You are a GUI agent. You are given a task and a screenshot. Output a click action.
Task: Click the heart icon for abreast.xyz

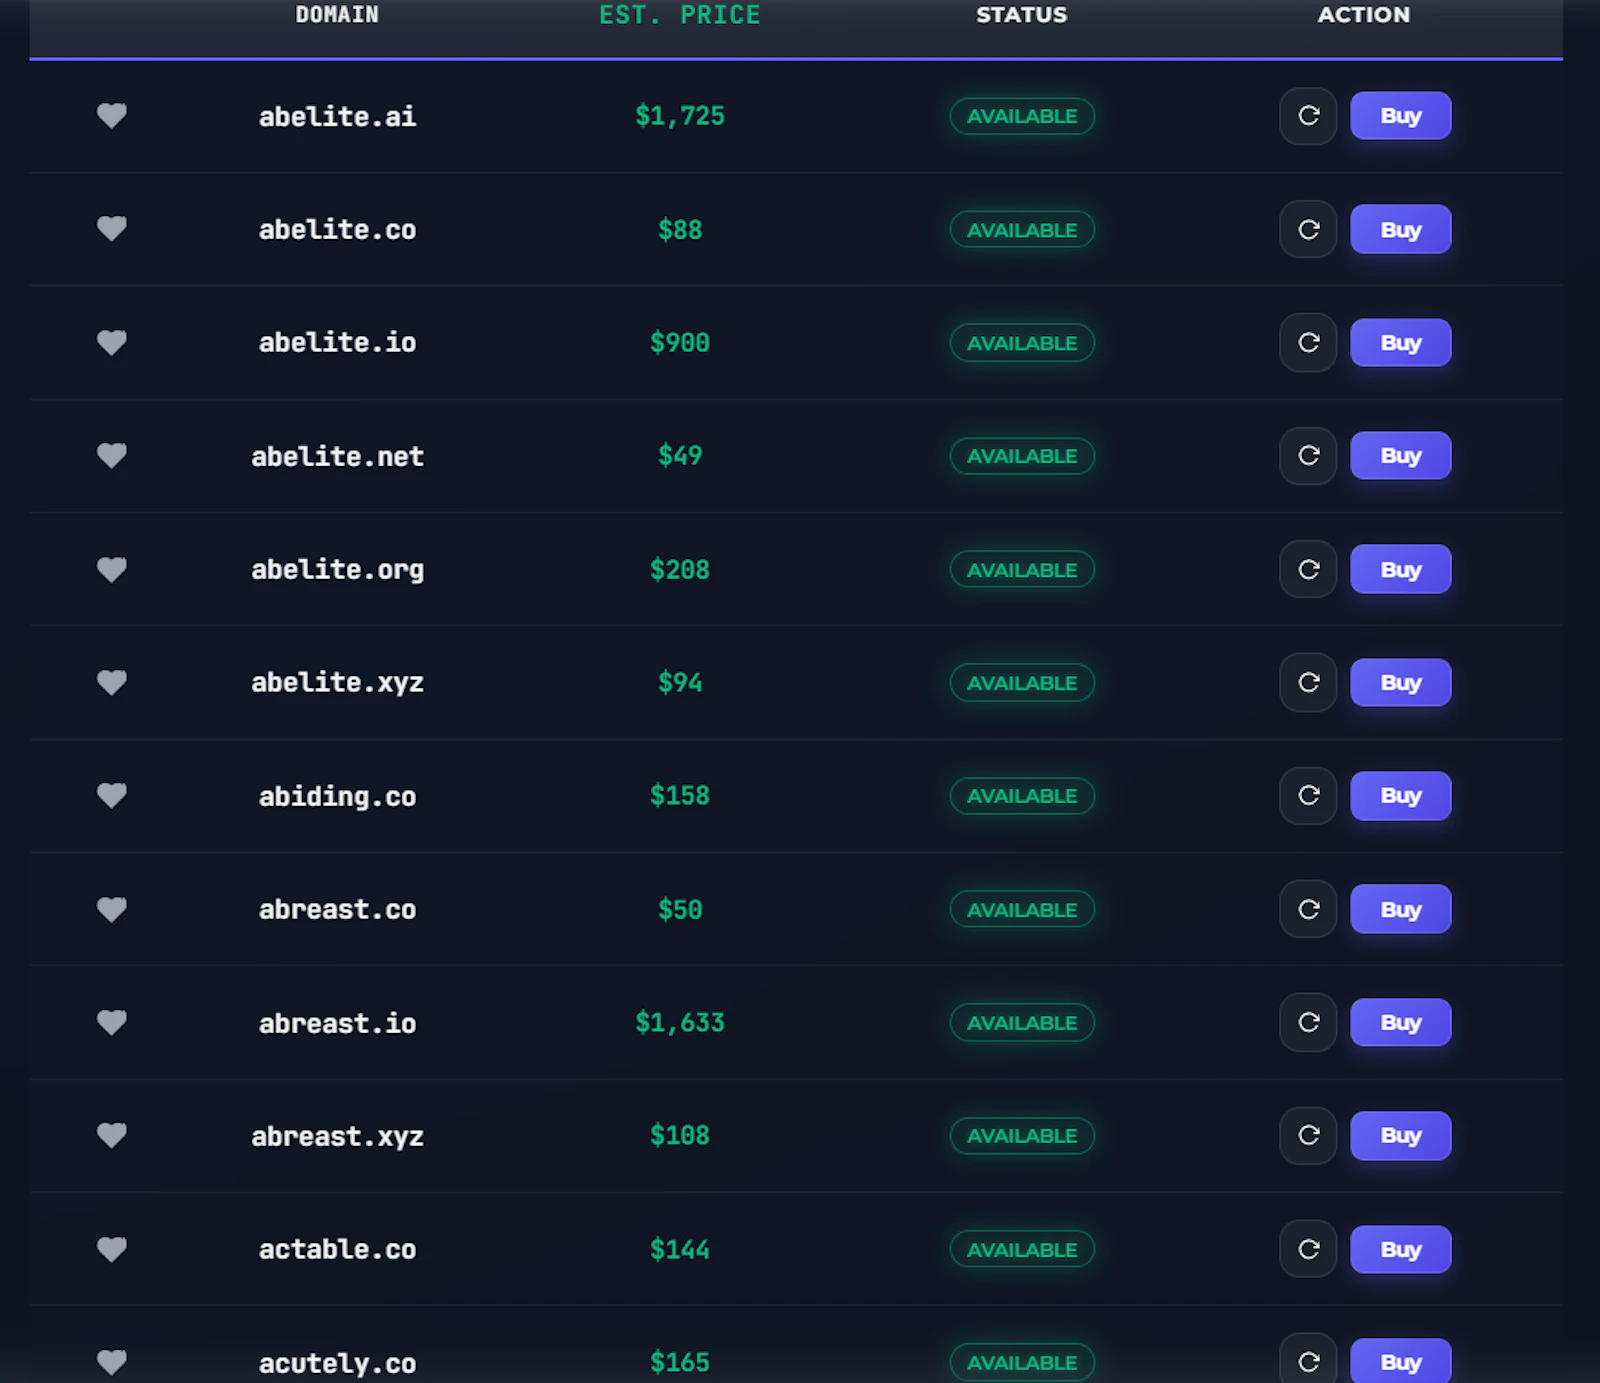click(x=112, y=1136)
